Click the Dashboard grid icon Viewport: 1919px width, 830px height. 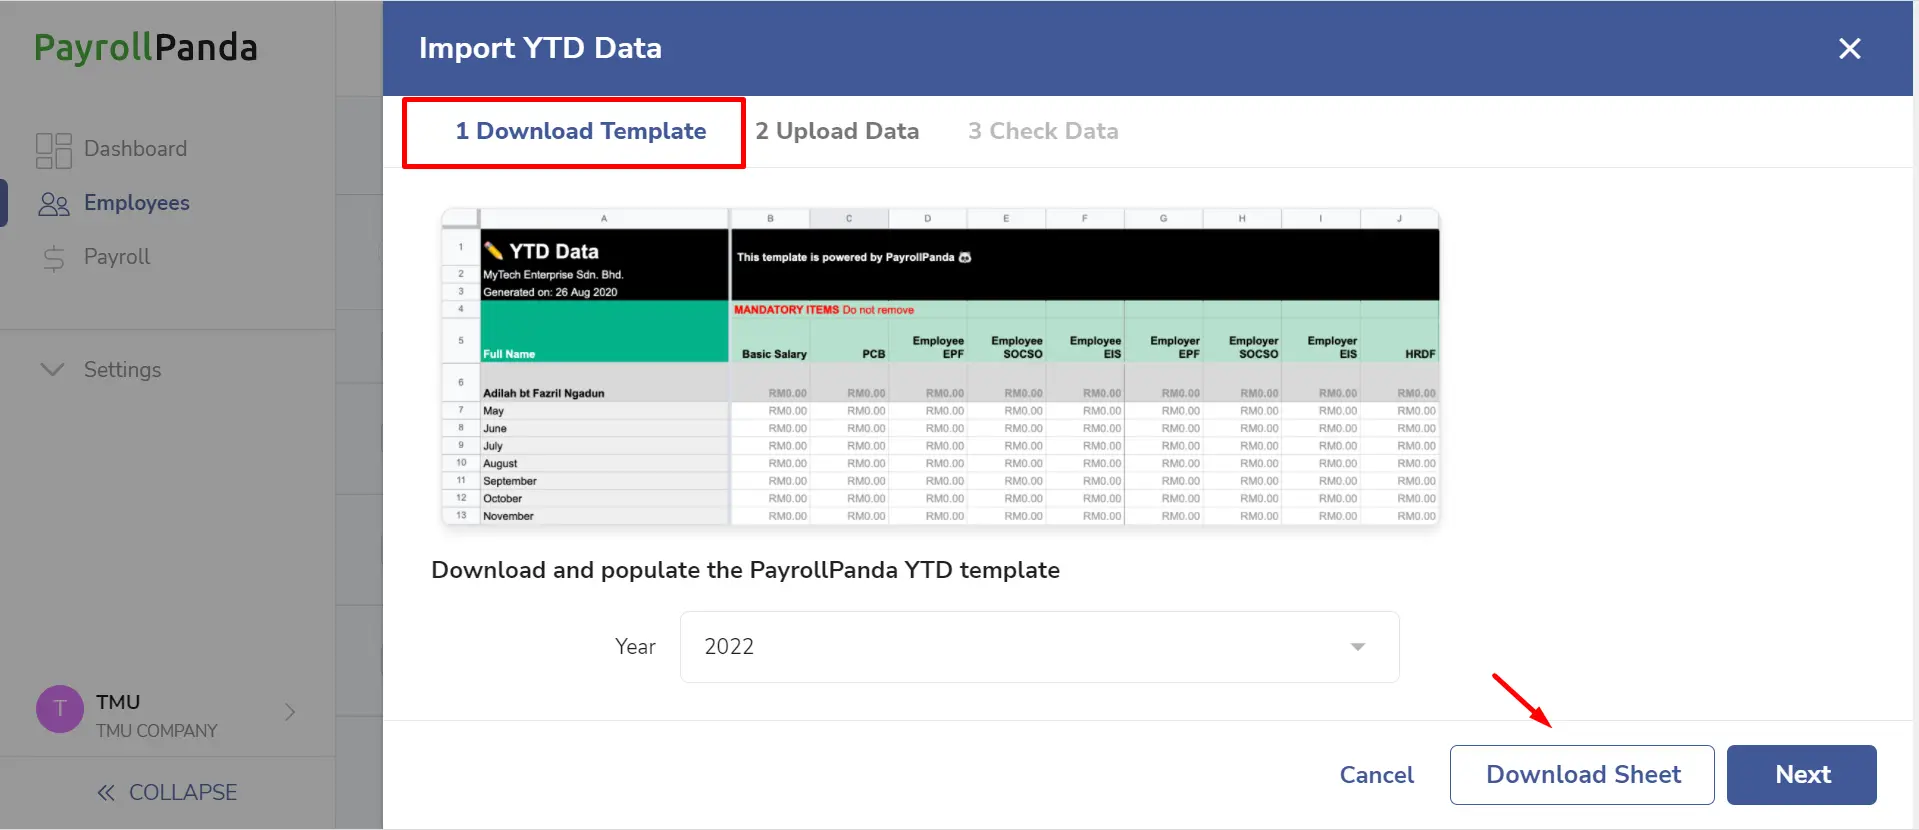[54, 150]
